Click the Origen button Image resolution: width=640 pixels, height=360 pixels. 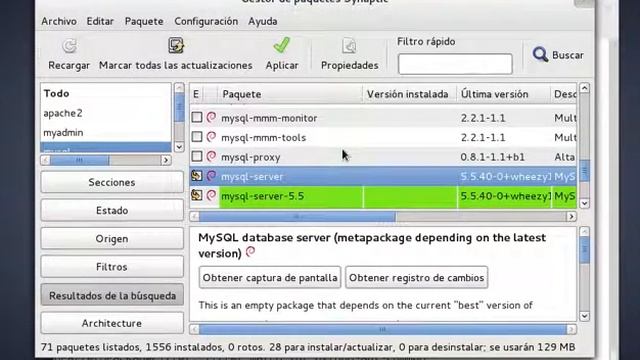pos(112,238)
